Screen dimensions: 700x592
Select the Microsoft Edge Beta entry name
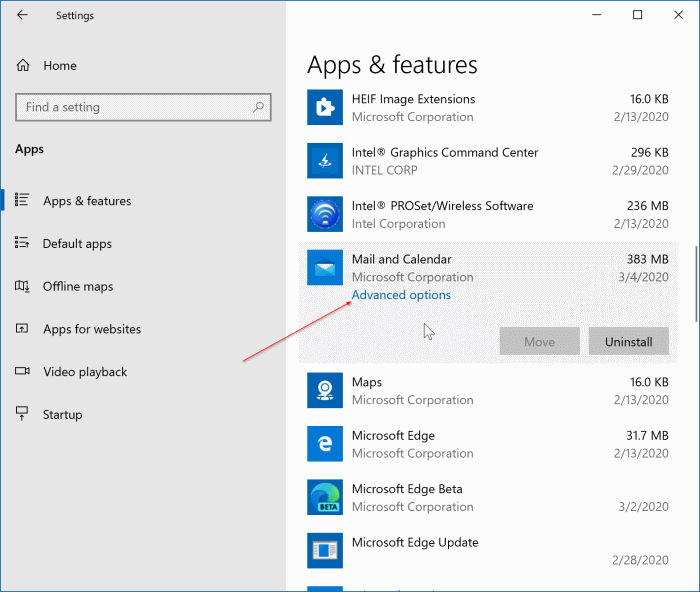[x=407, y=489]
